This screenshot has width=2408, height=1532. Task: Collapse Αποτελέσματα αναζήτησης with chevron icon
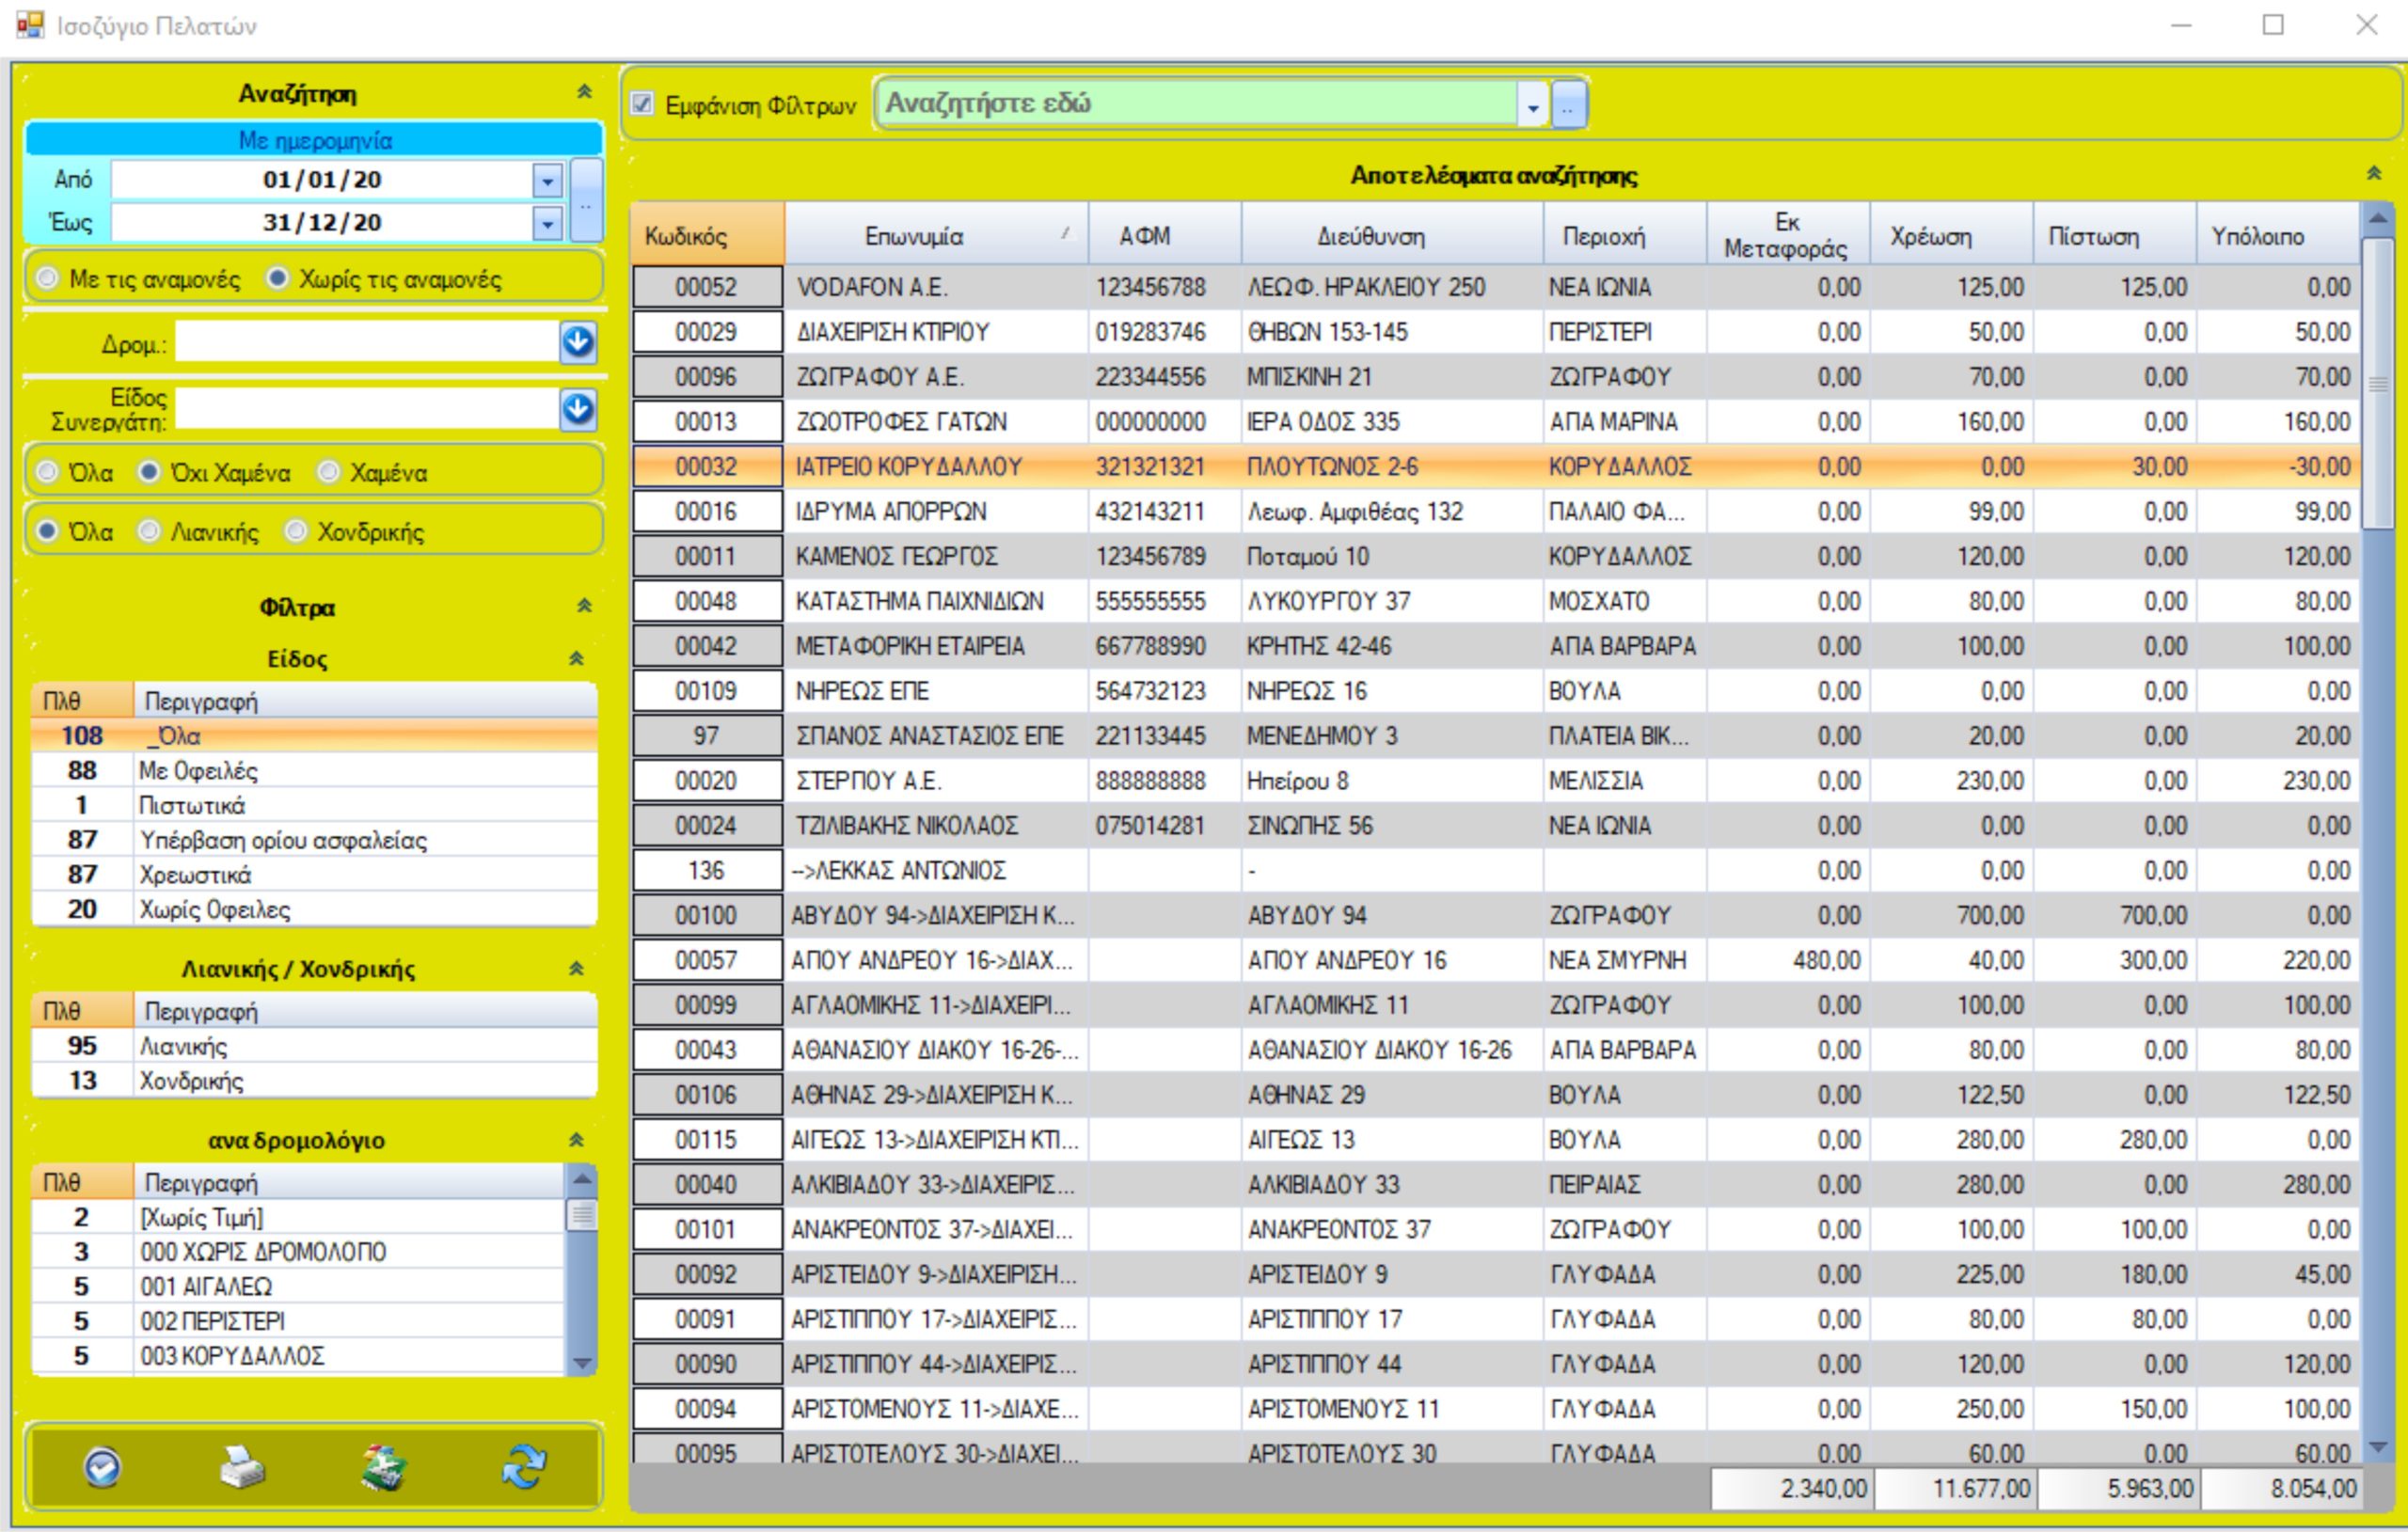[x=2373, y=174]
